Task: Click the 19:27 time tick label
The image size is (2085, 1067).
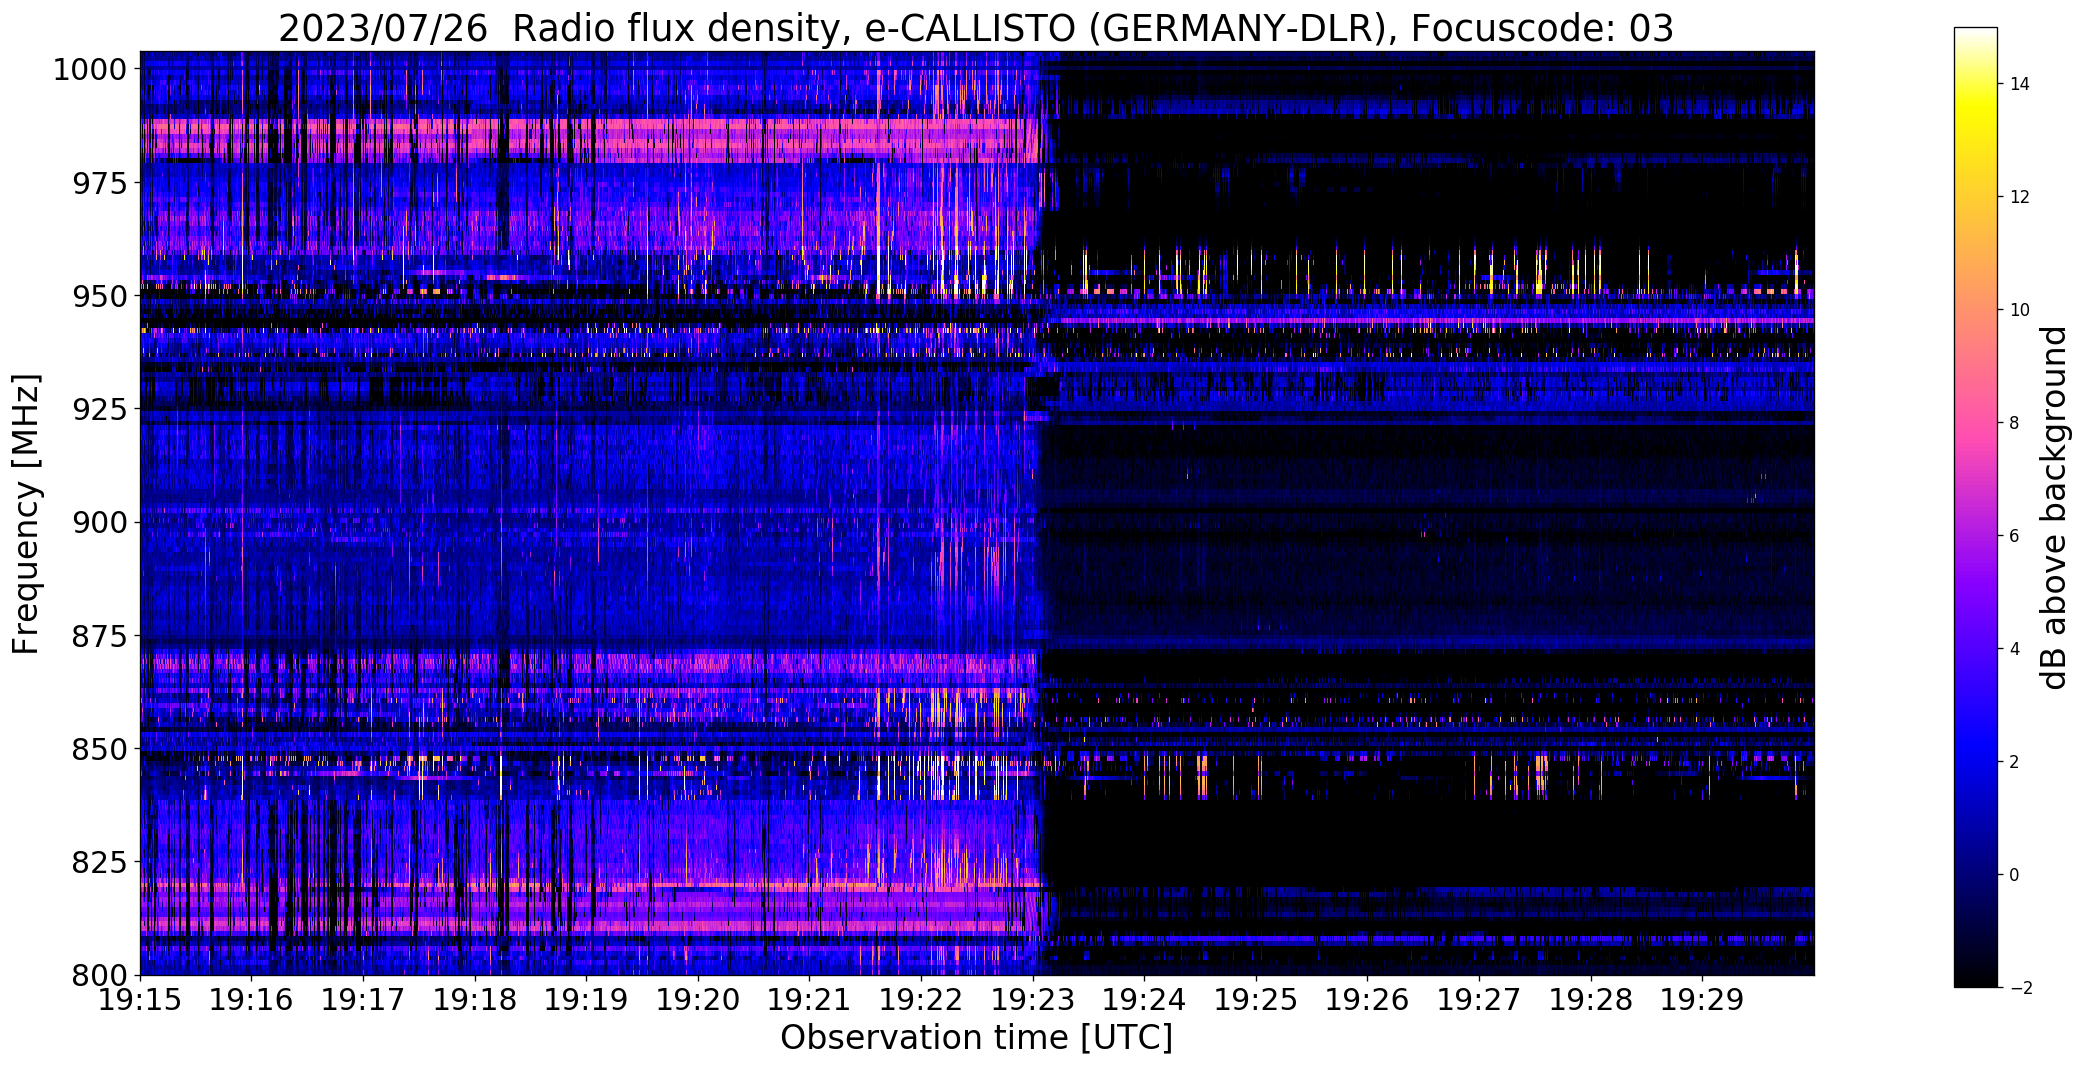Action: pyautogui.click(x=1480, y=1000)
